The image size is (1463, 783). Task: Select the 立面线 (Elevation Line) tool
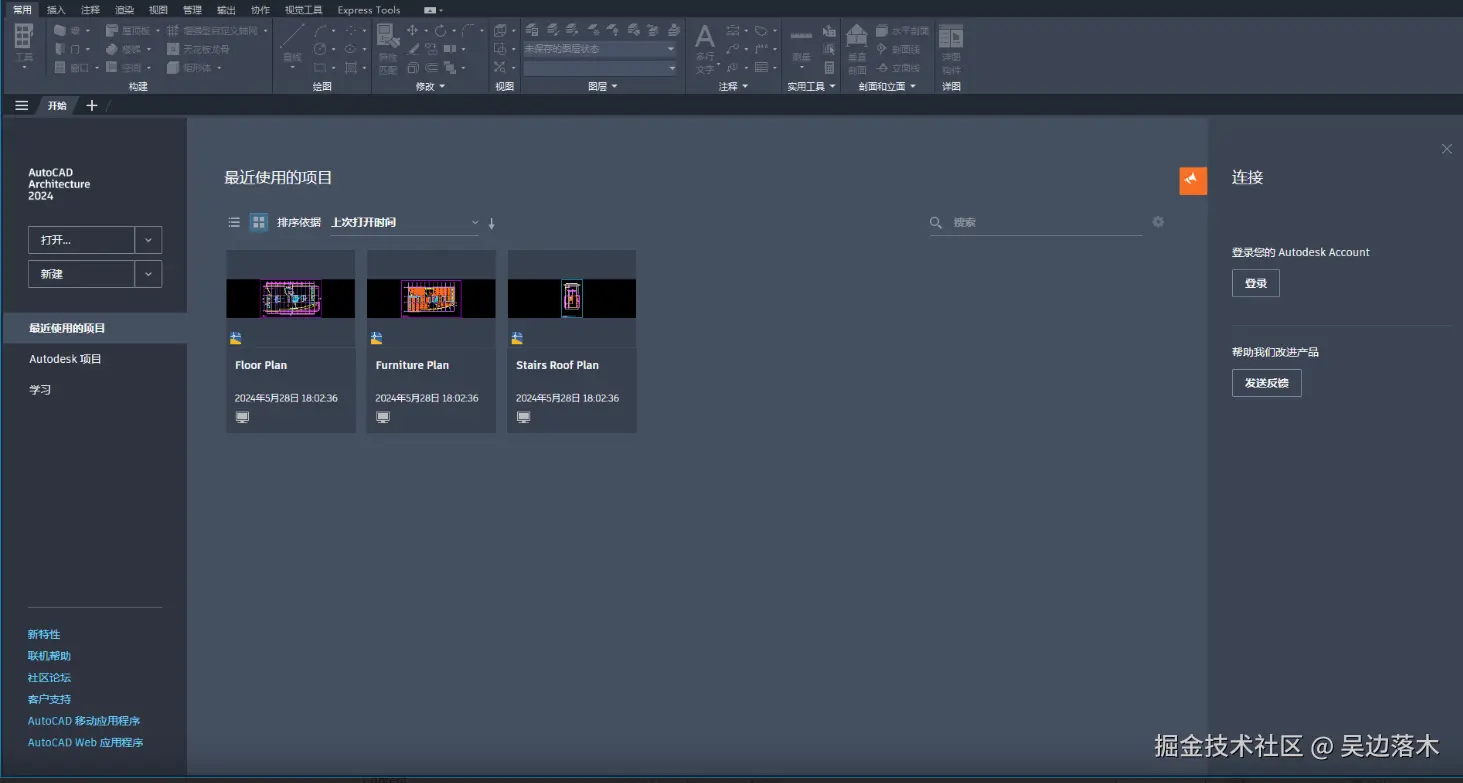[x=898, y=68]
